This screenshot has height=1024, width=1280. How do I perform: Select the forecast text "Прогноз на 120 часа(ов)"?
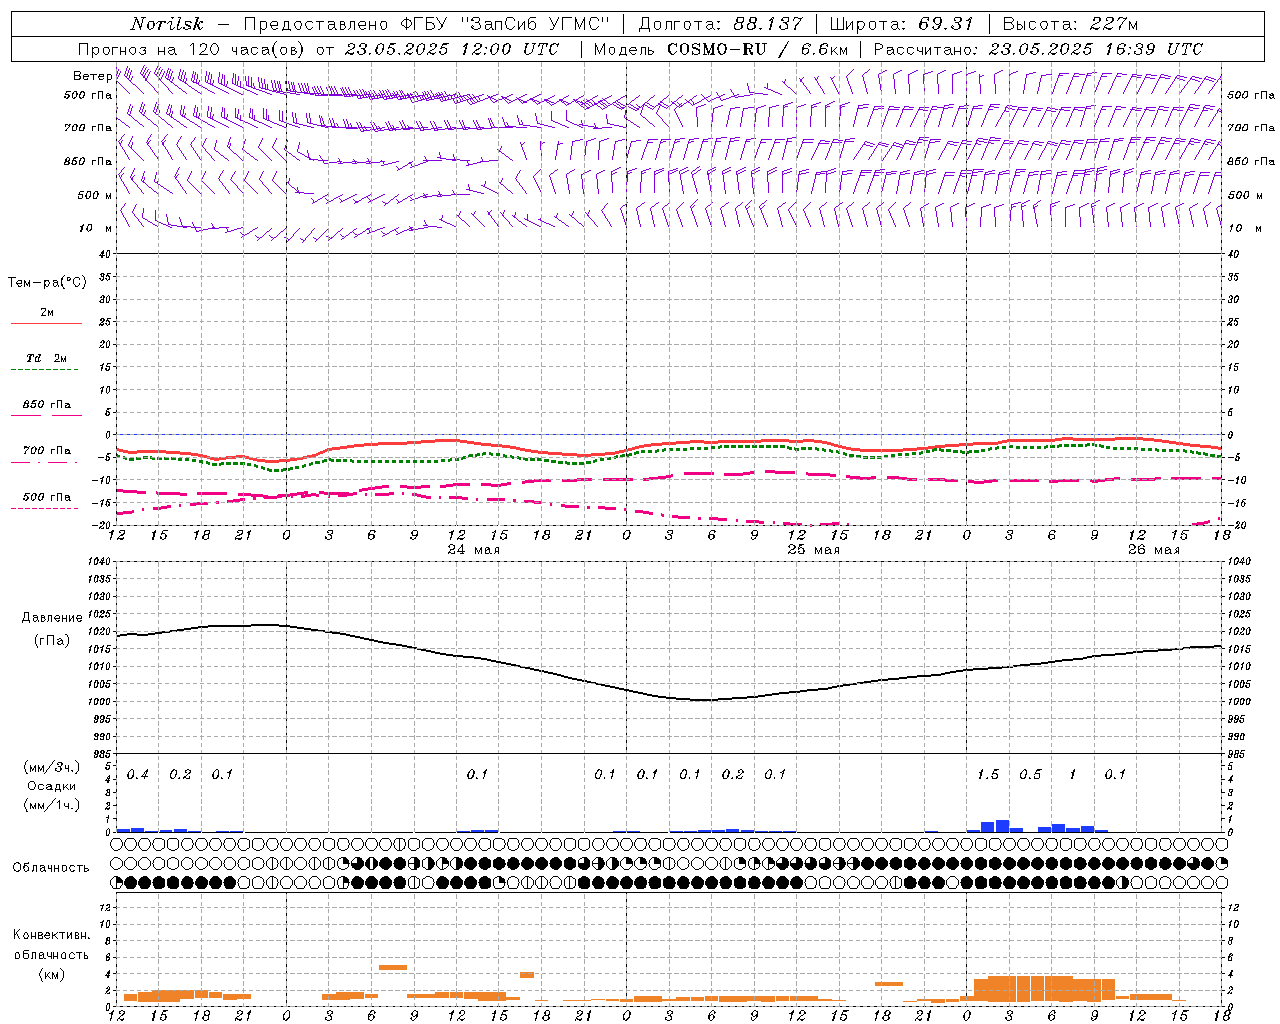pos(192,49)
